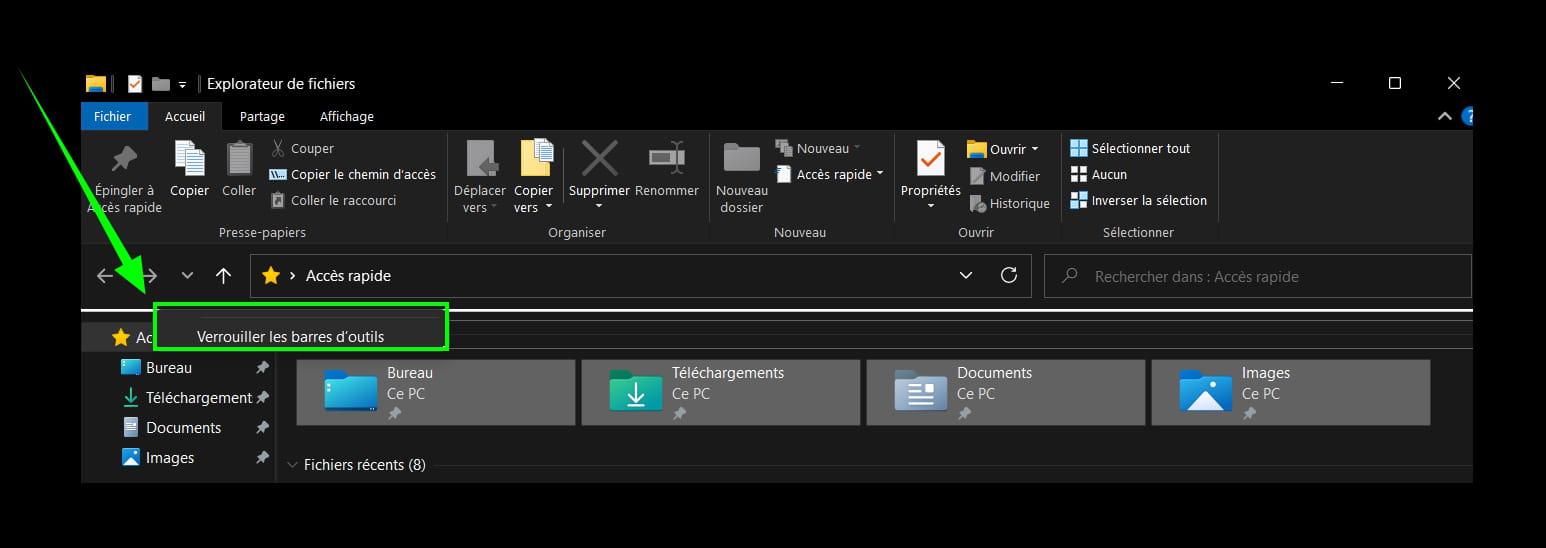This screenshot has width=1546, height=548.
Task: Click the Rechercher dans Accès rapide box
Action: (x=1257, y=276)
